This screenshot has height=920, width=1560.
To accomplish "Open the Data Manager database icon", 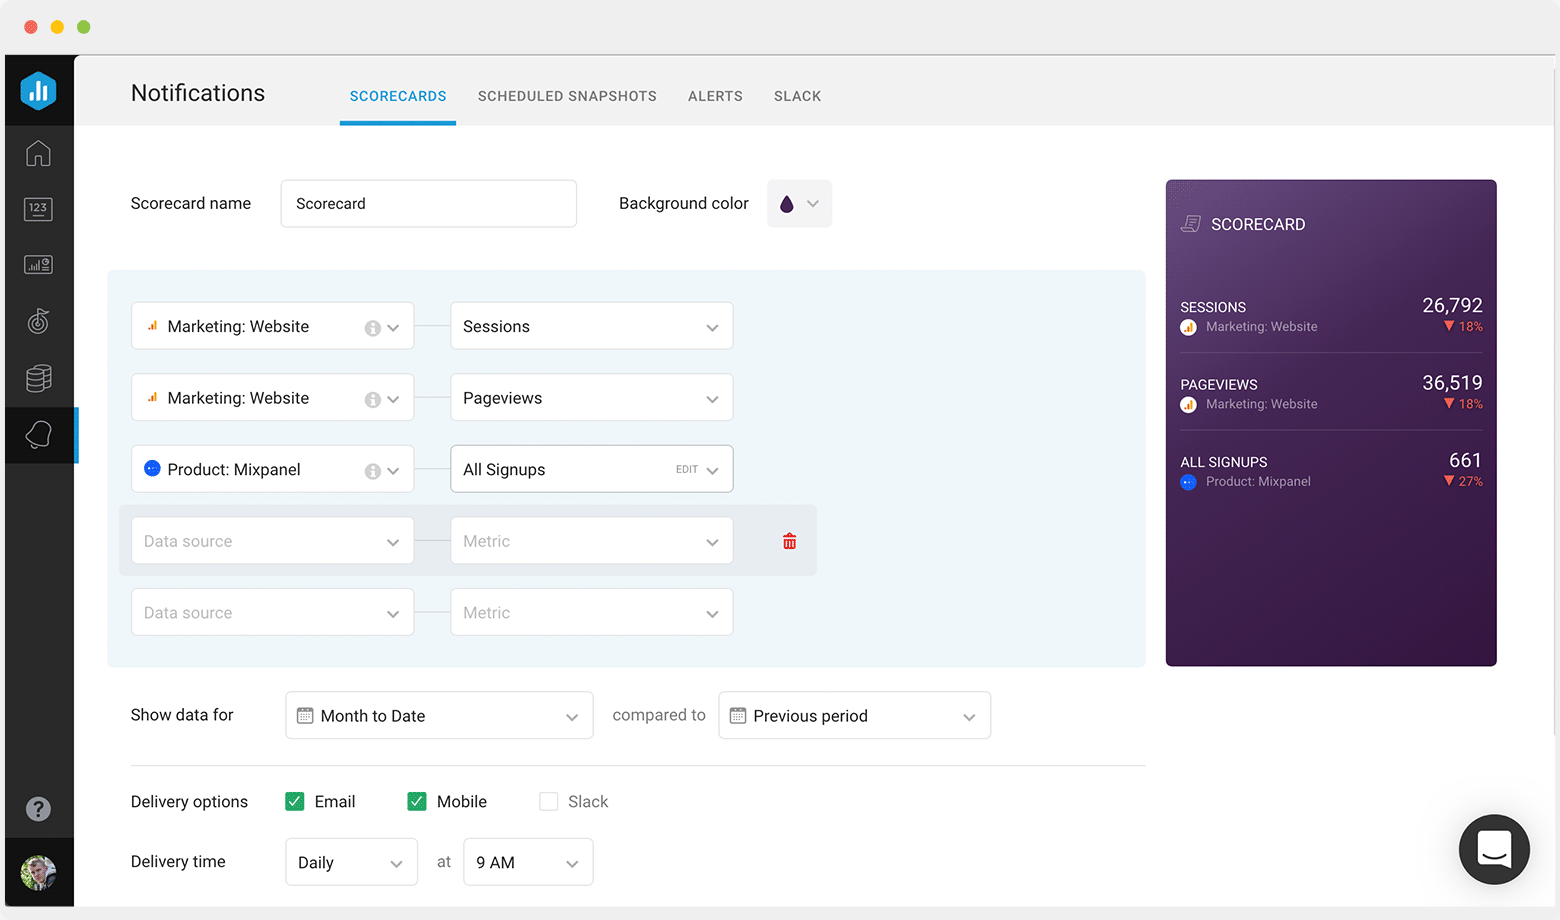I will coord(38,378).
